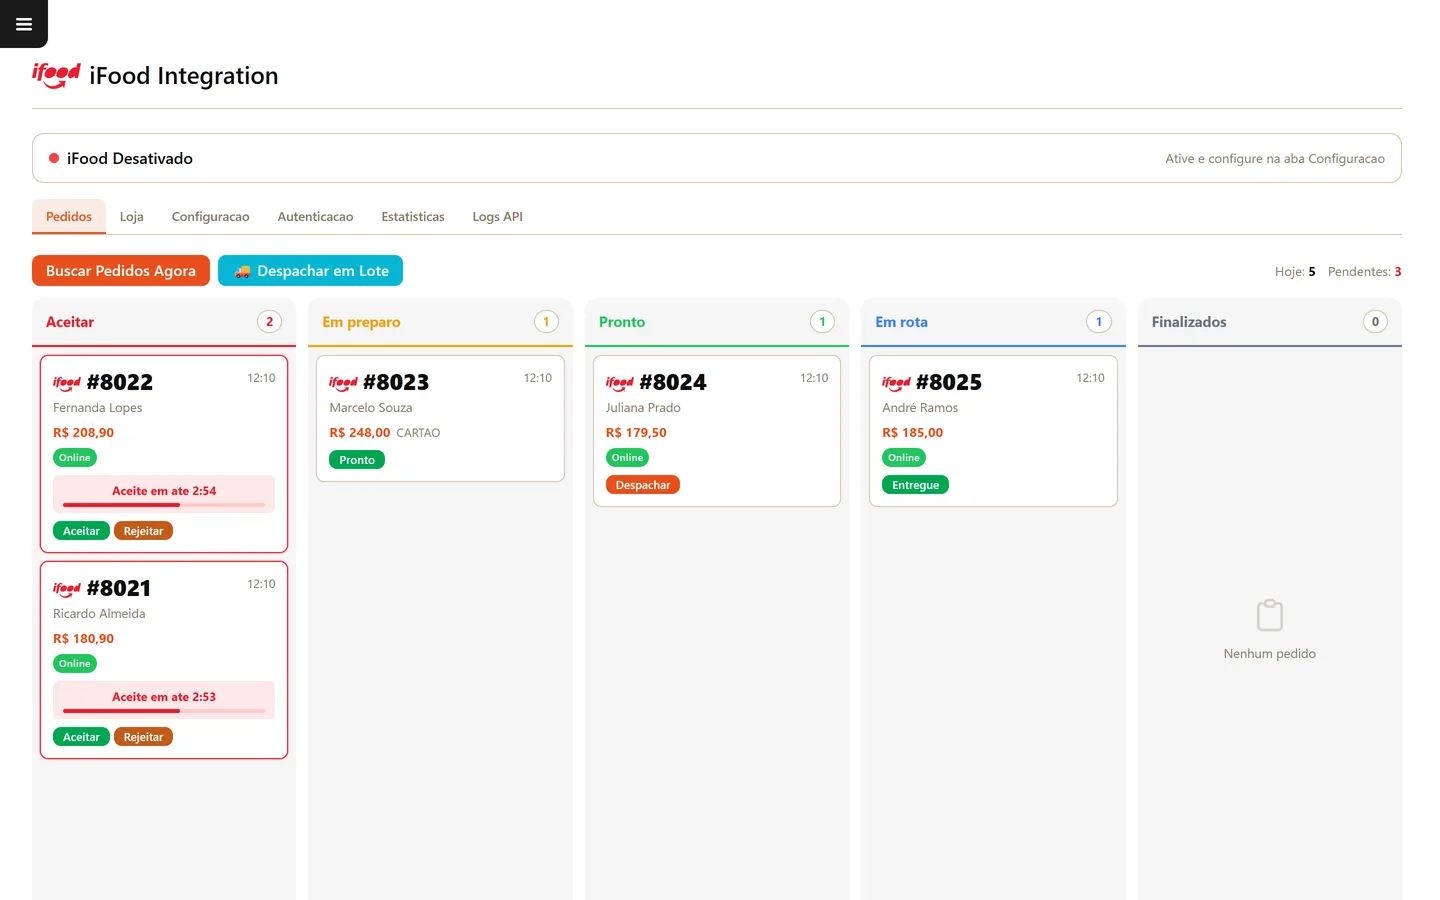The width and height of the screenshot is (1440, 900).
Task: View the Estatisticas tab
Action: (x=413, y=216)
